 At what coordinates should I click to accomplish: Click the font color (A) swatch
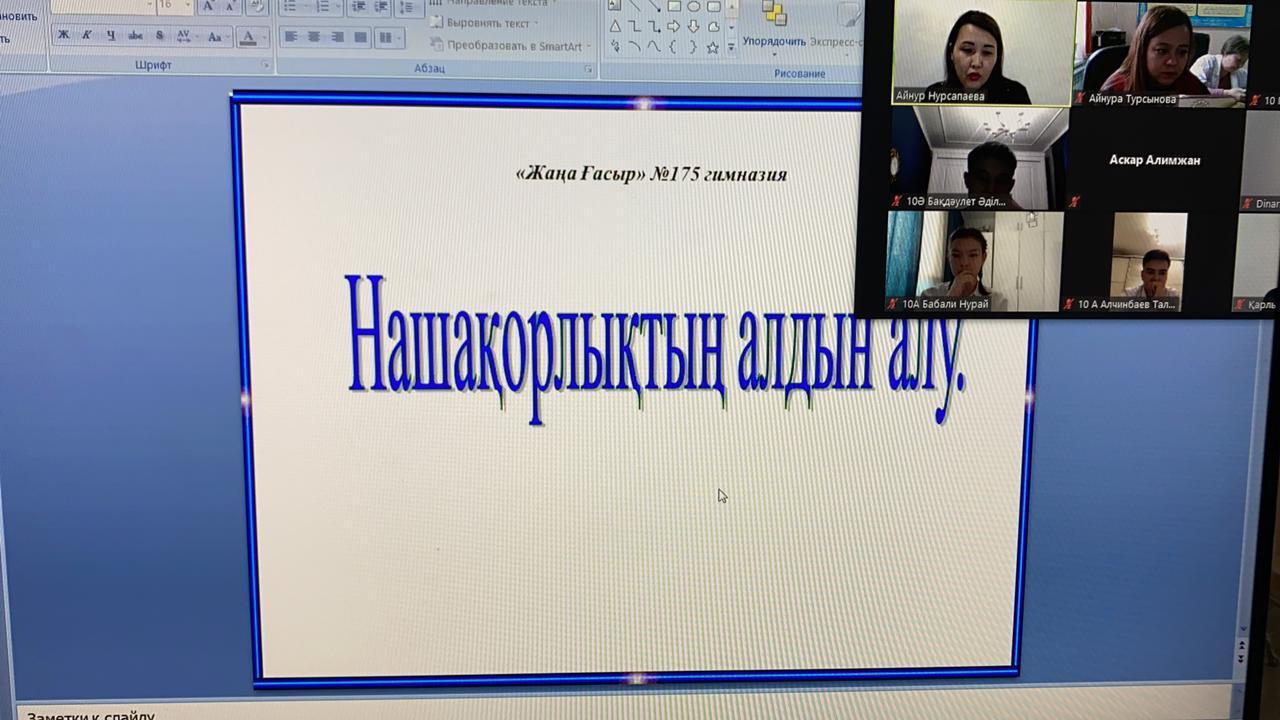(248, 37)
